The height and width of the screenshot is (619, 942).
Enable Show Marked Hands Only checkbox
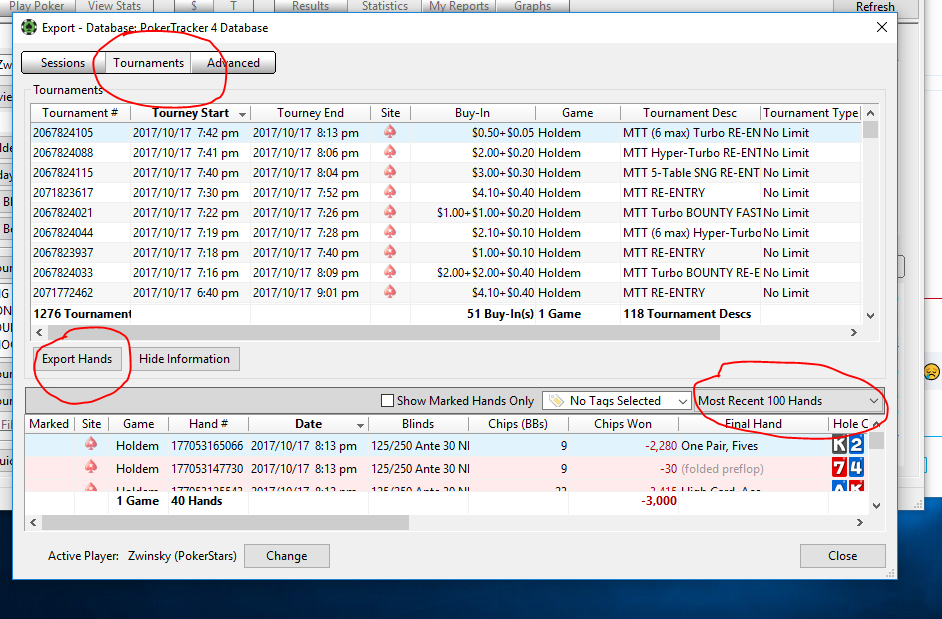coord(387,400)
